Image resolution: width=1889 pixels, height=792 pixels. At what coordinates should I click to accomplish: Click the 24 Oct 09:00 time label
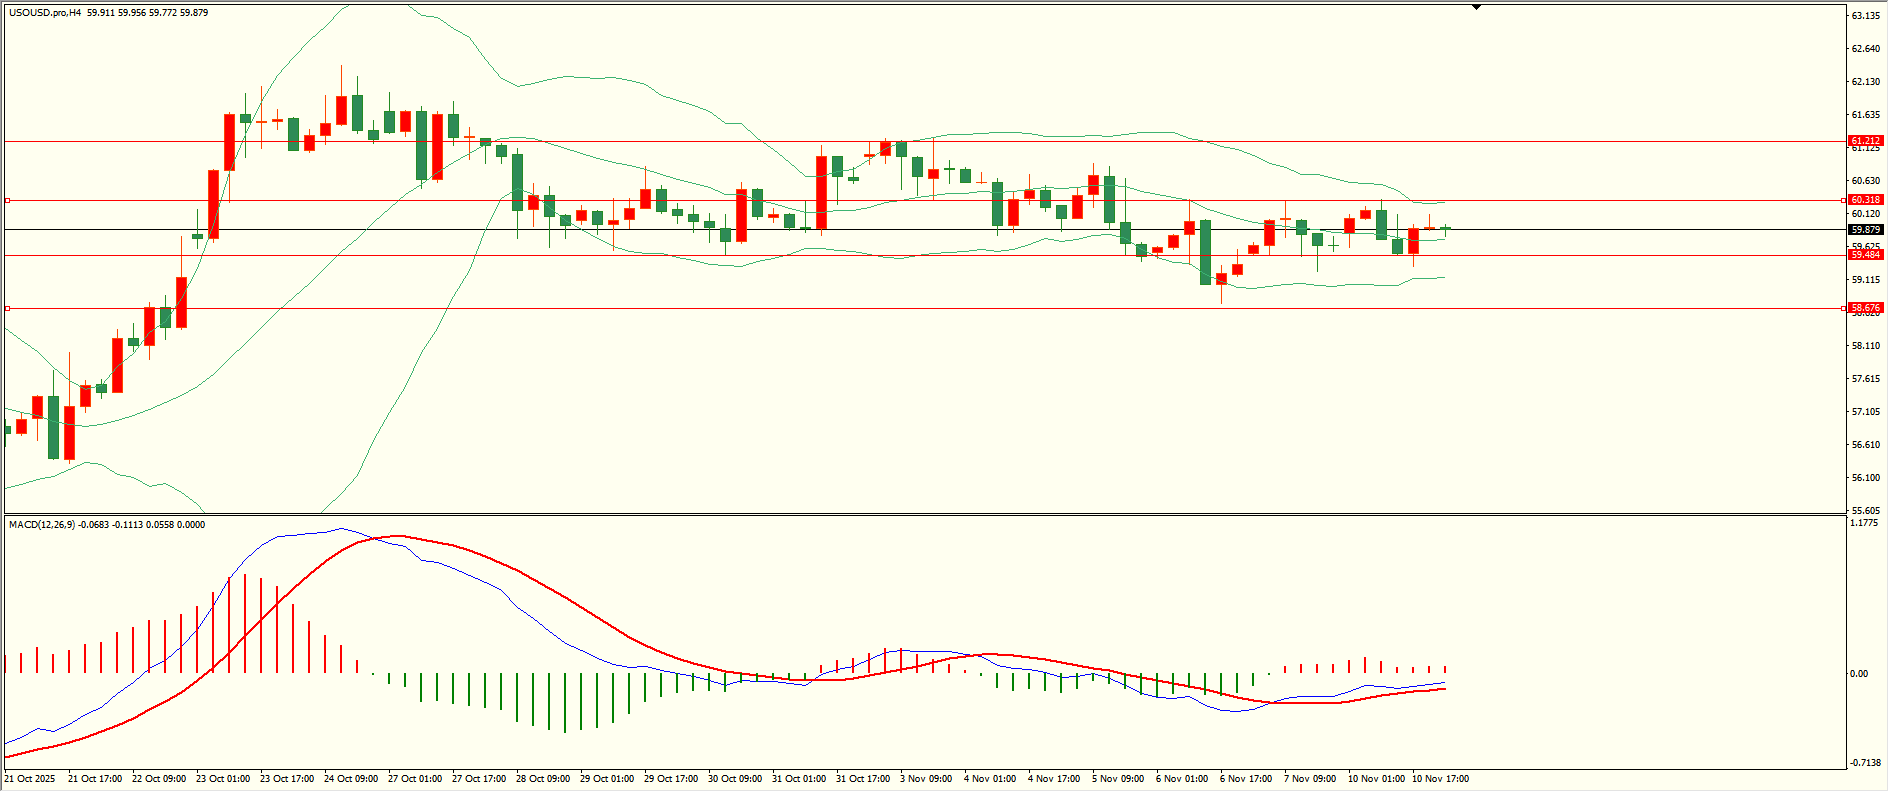[x=351, y=779]
